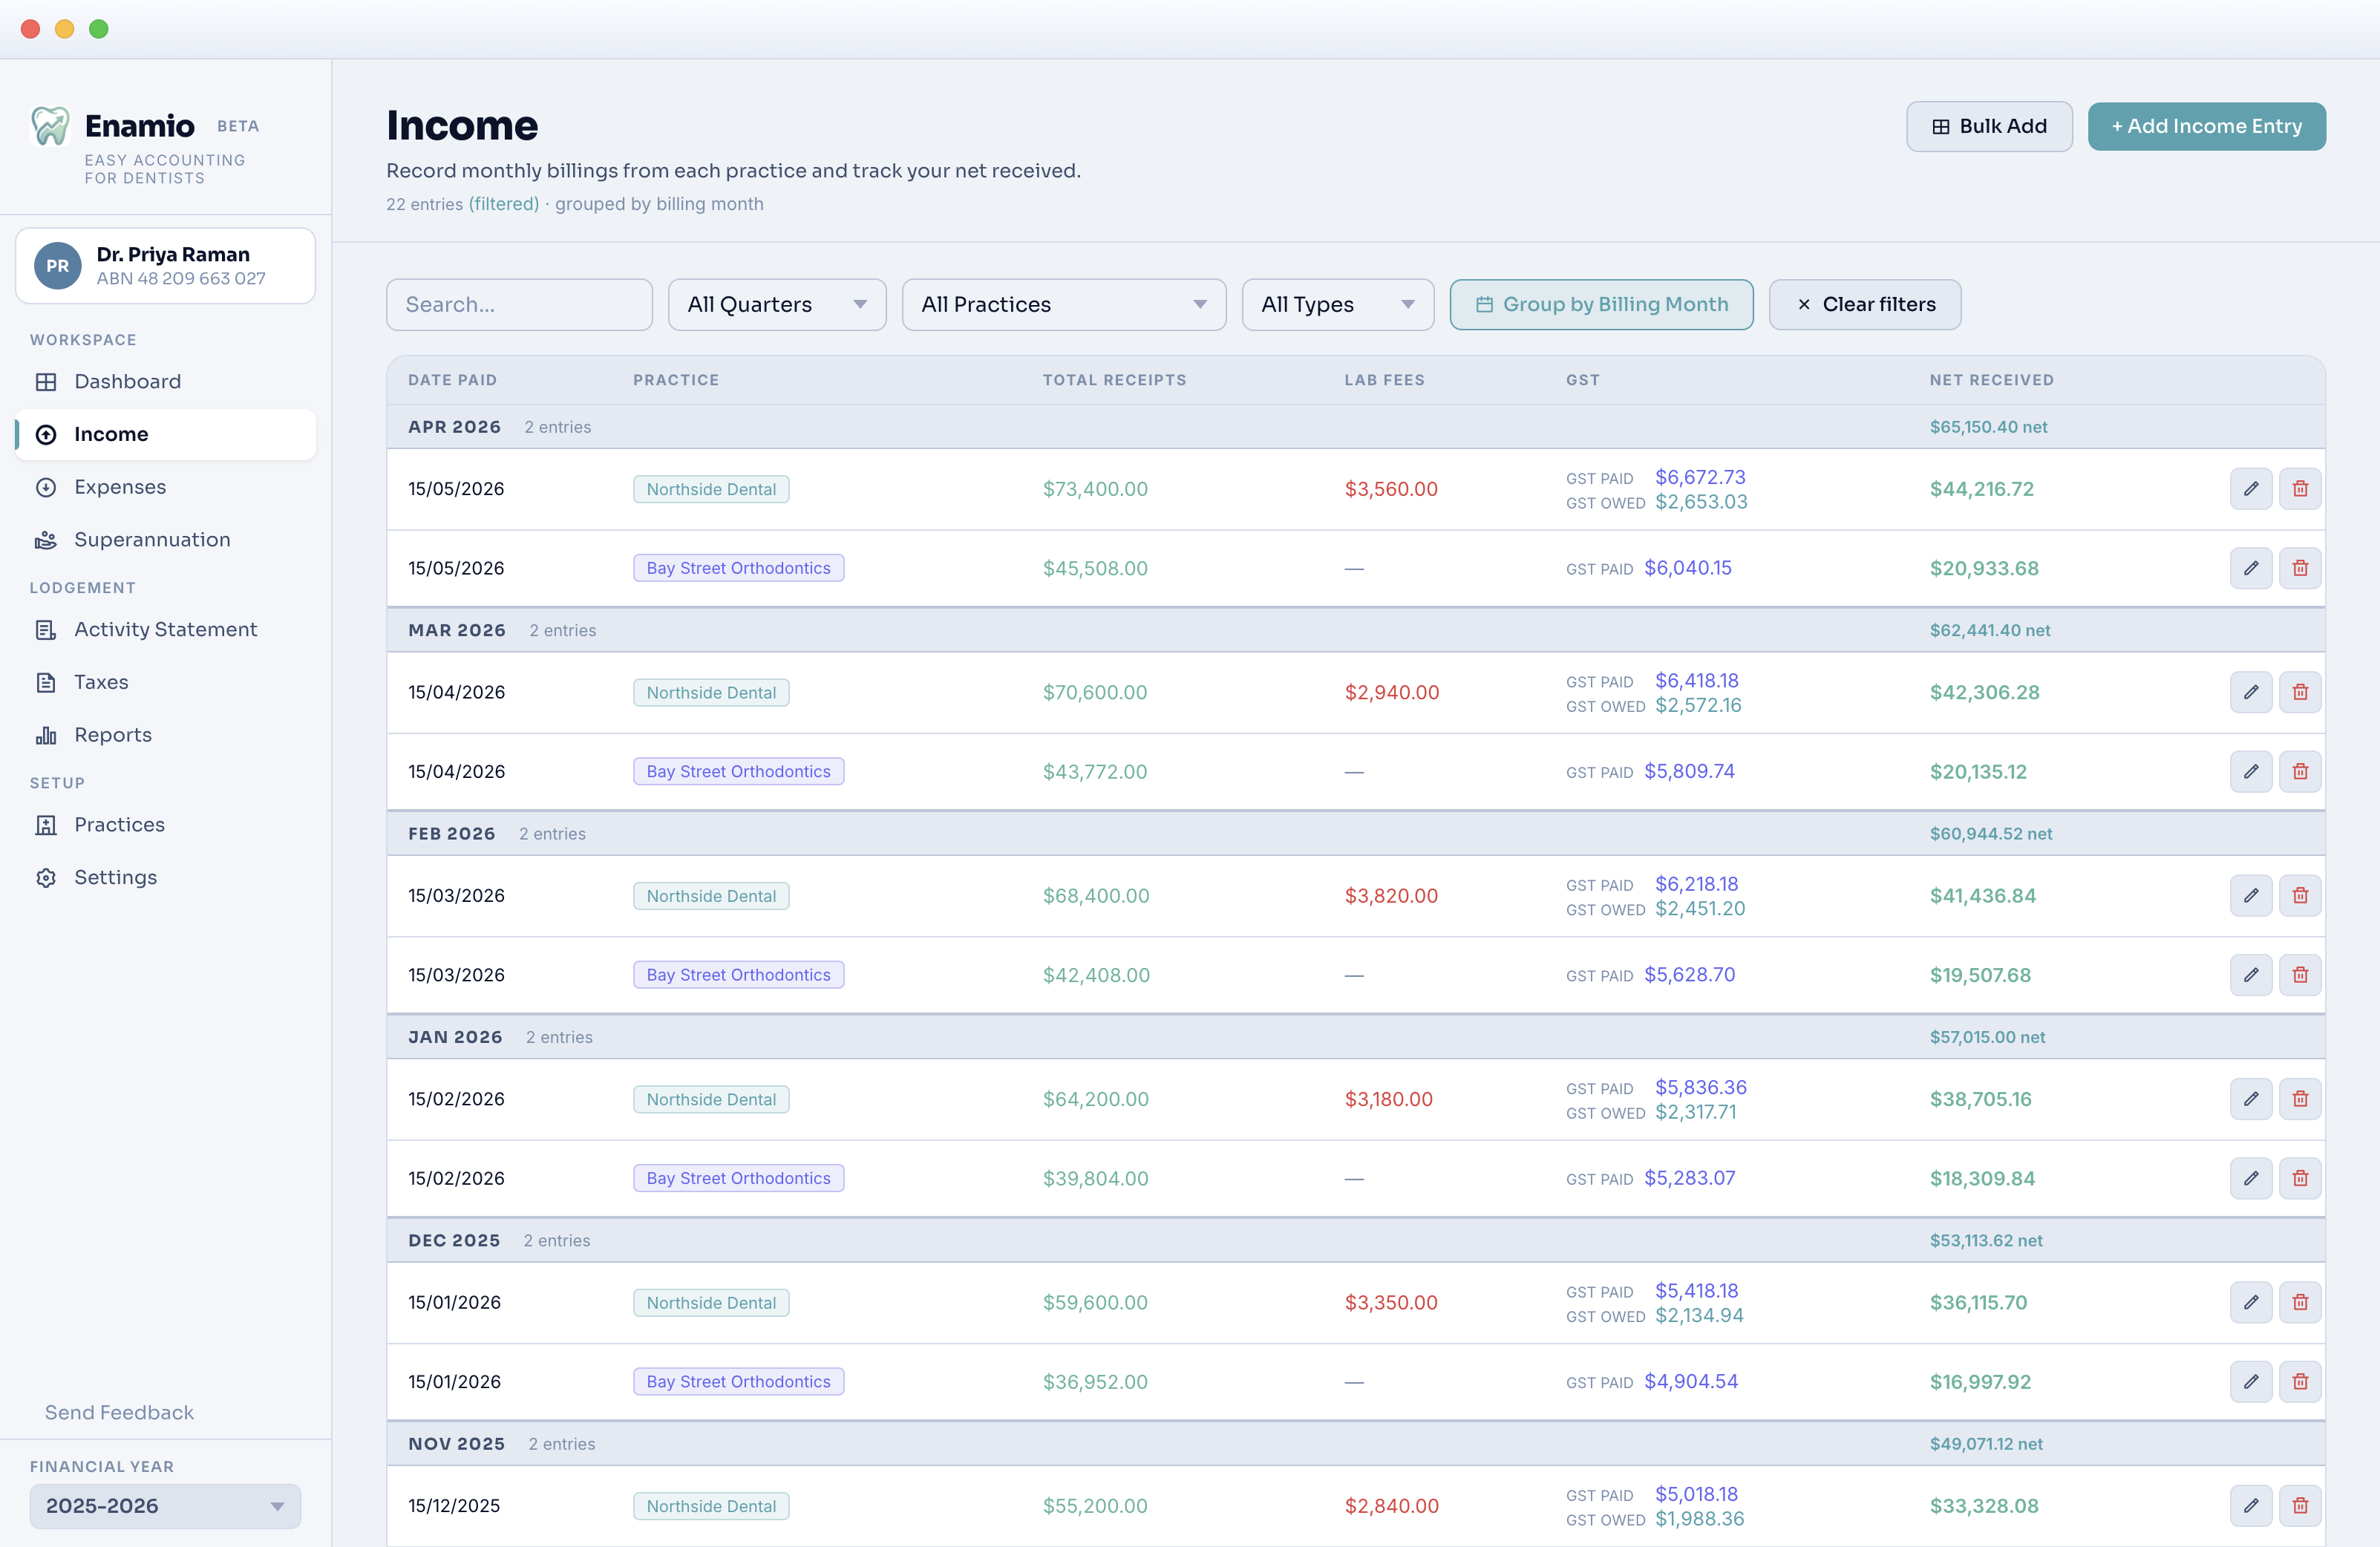Delete the $39,804.00 Bay Street entry
The height and width of the screenshot is (1547, 2380).
coord(2300,1178)
